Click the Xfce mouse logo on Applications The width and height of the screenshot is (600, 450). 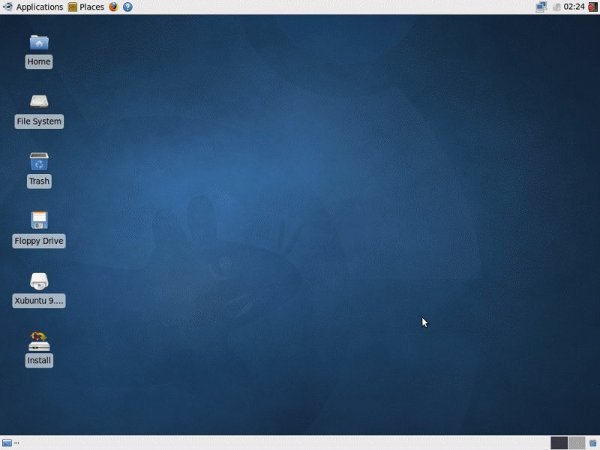click(x=7, y=7)
